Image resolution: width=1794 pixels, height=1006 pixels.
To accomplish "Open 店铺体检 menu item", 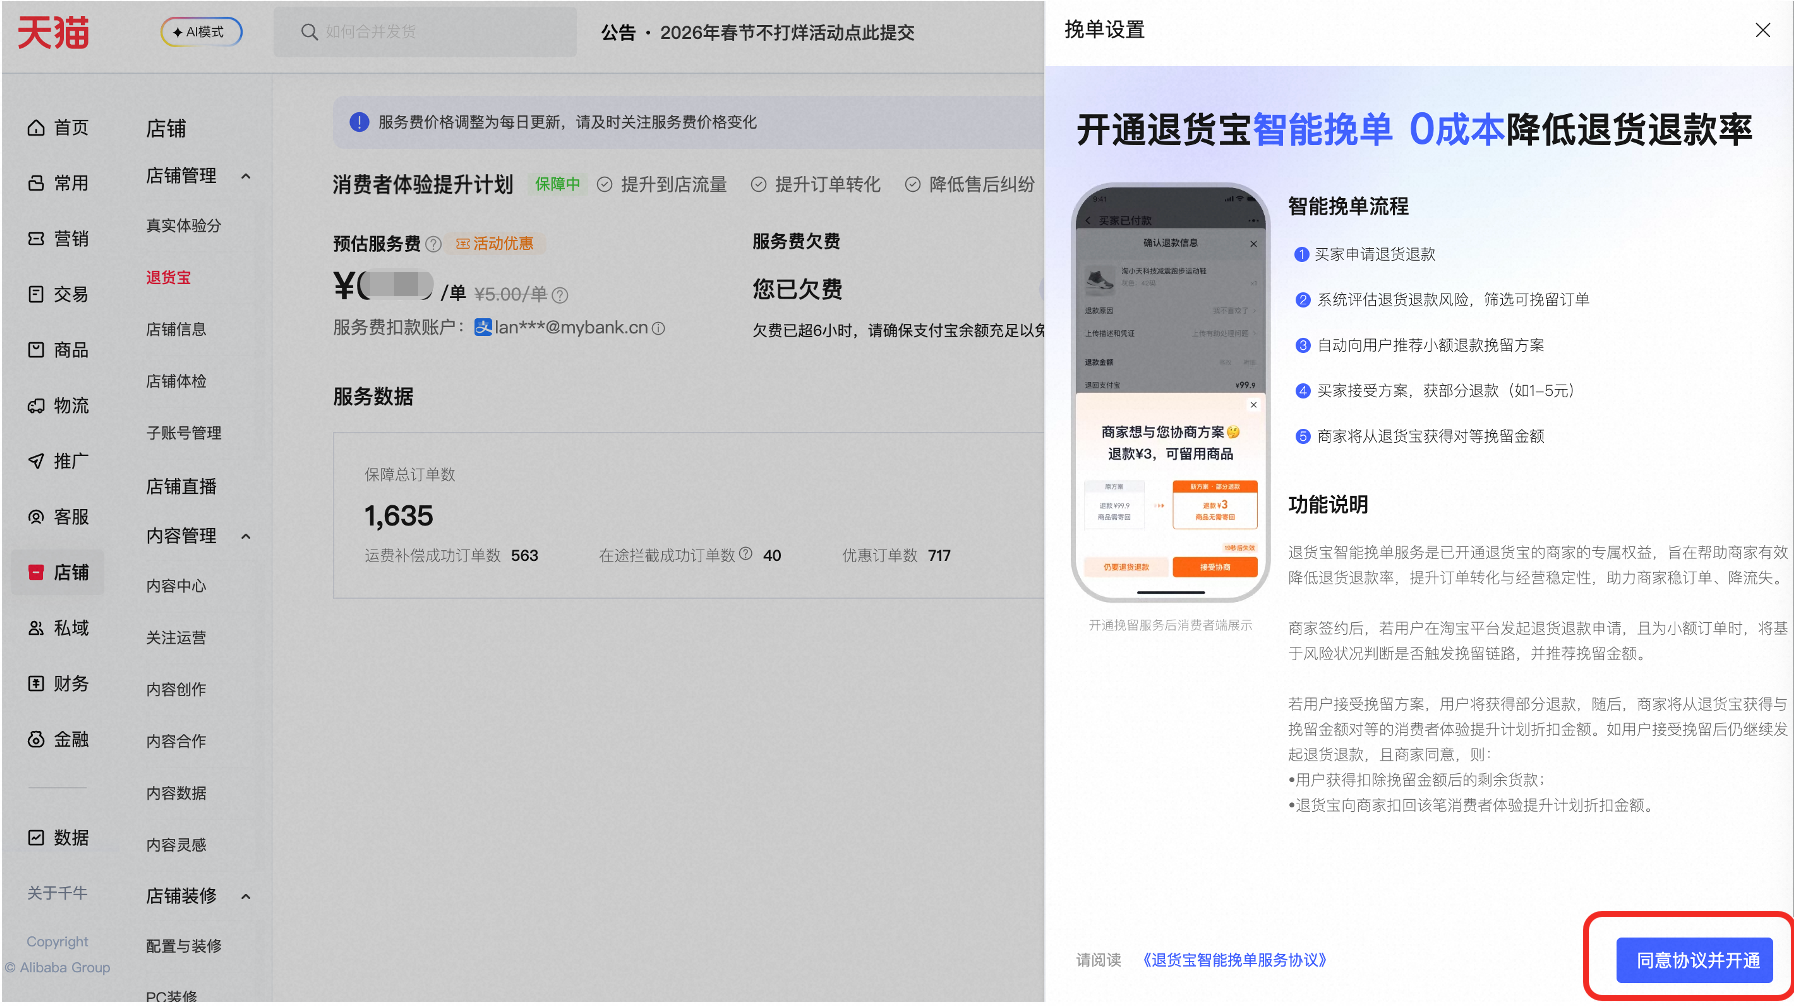I will [176, 382].
